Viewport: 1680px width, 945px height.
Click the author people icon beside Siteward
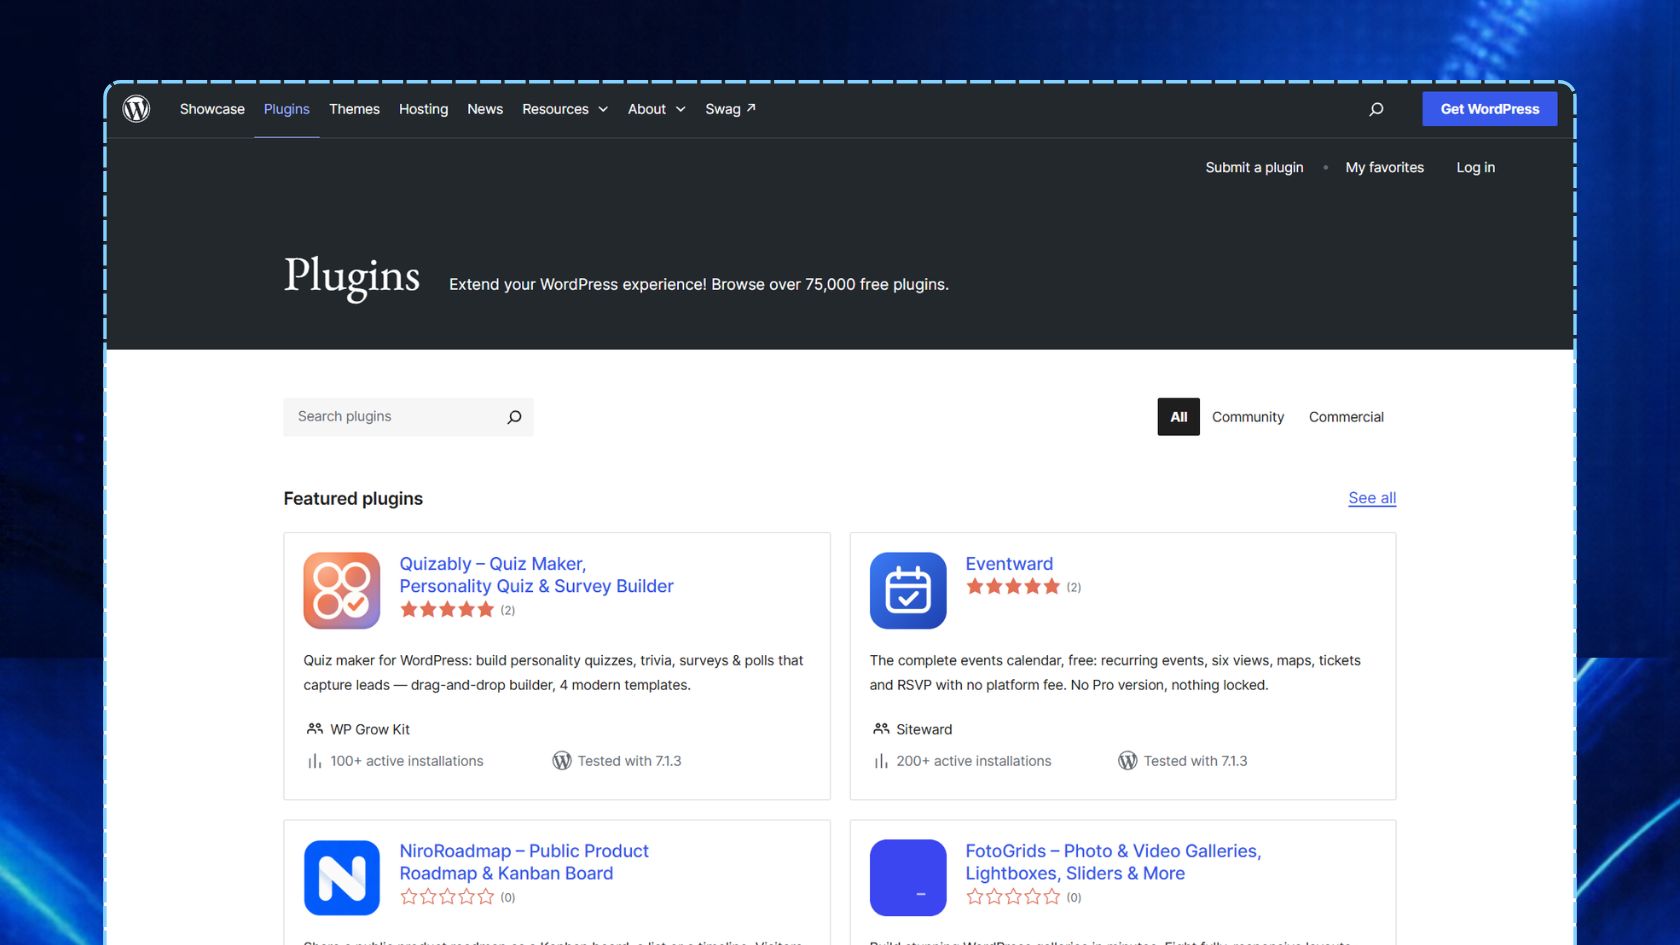[881, 729]
